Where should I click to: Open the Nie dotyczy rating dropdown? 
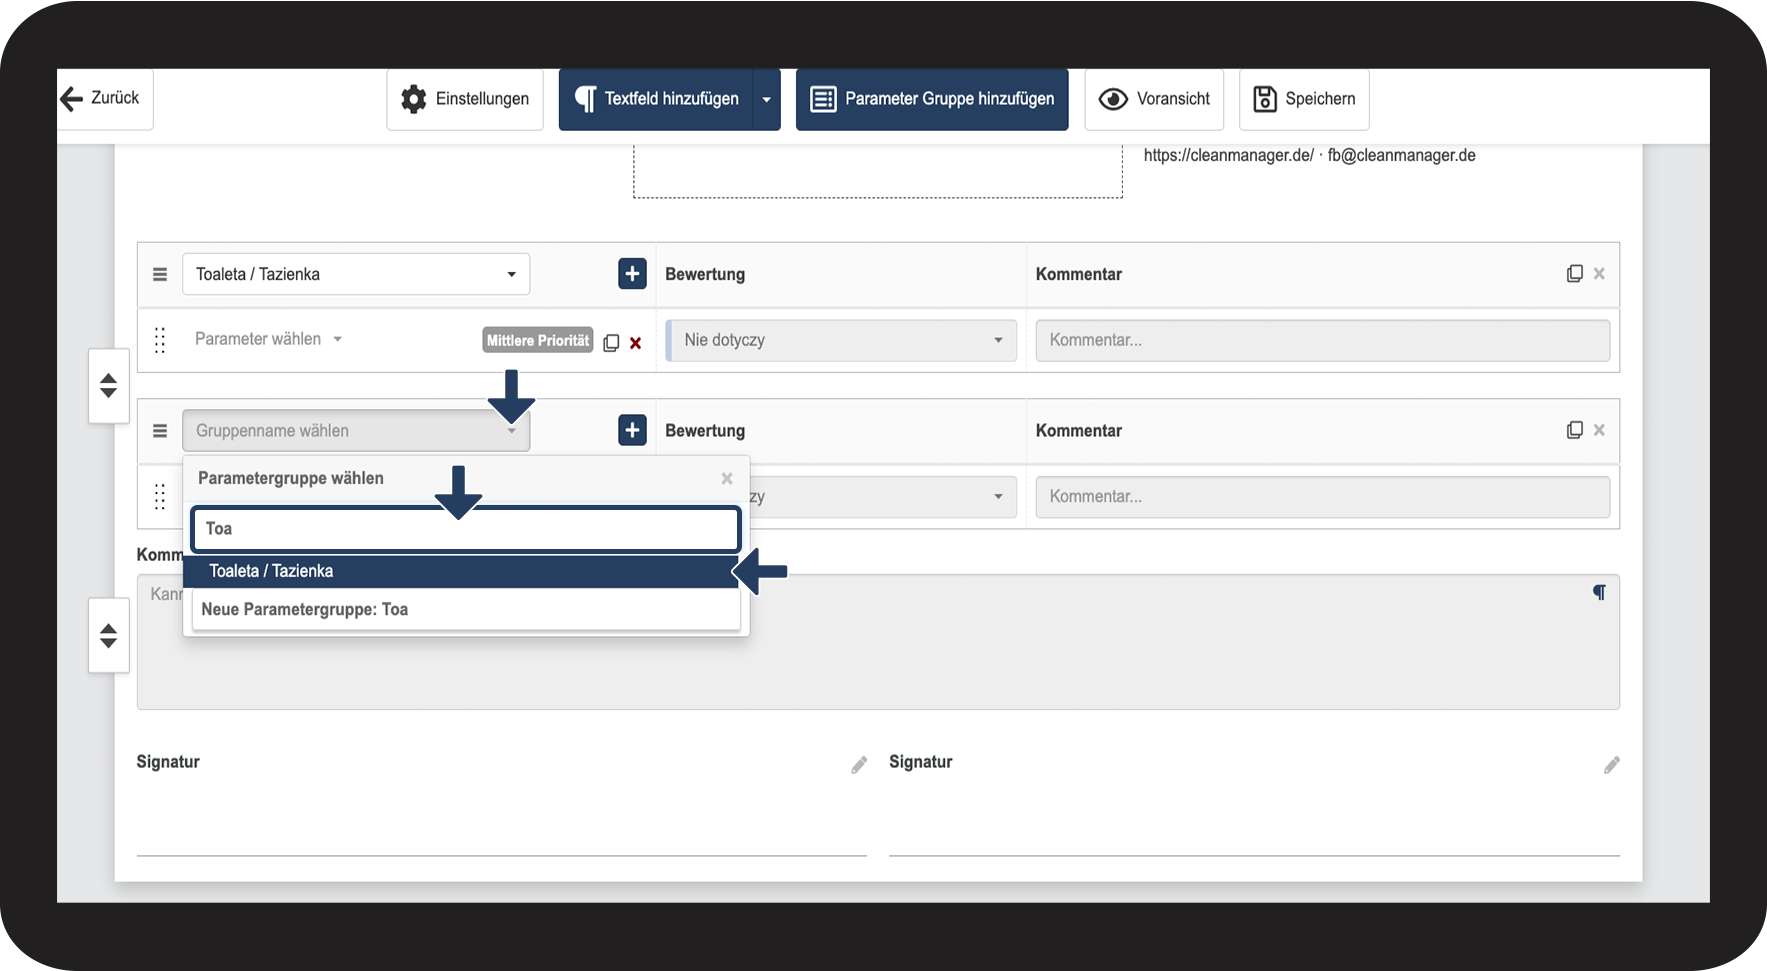click(841, 340)
